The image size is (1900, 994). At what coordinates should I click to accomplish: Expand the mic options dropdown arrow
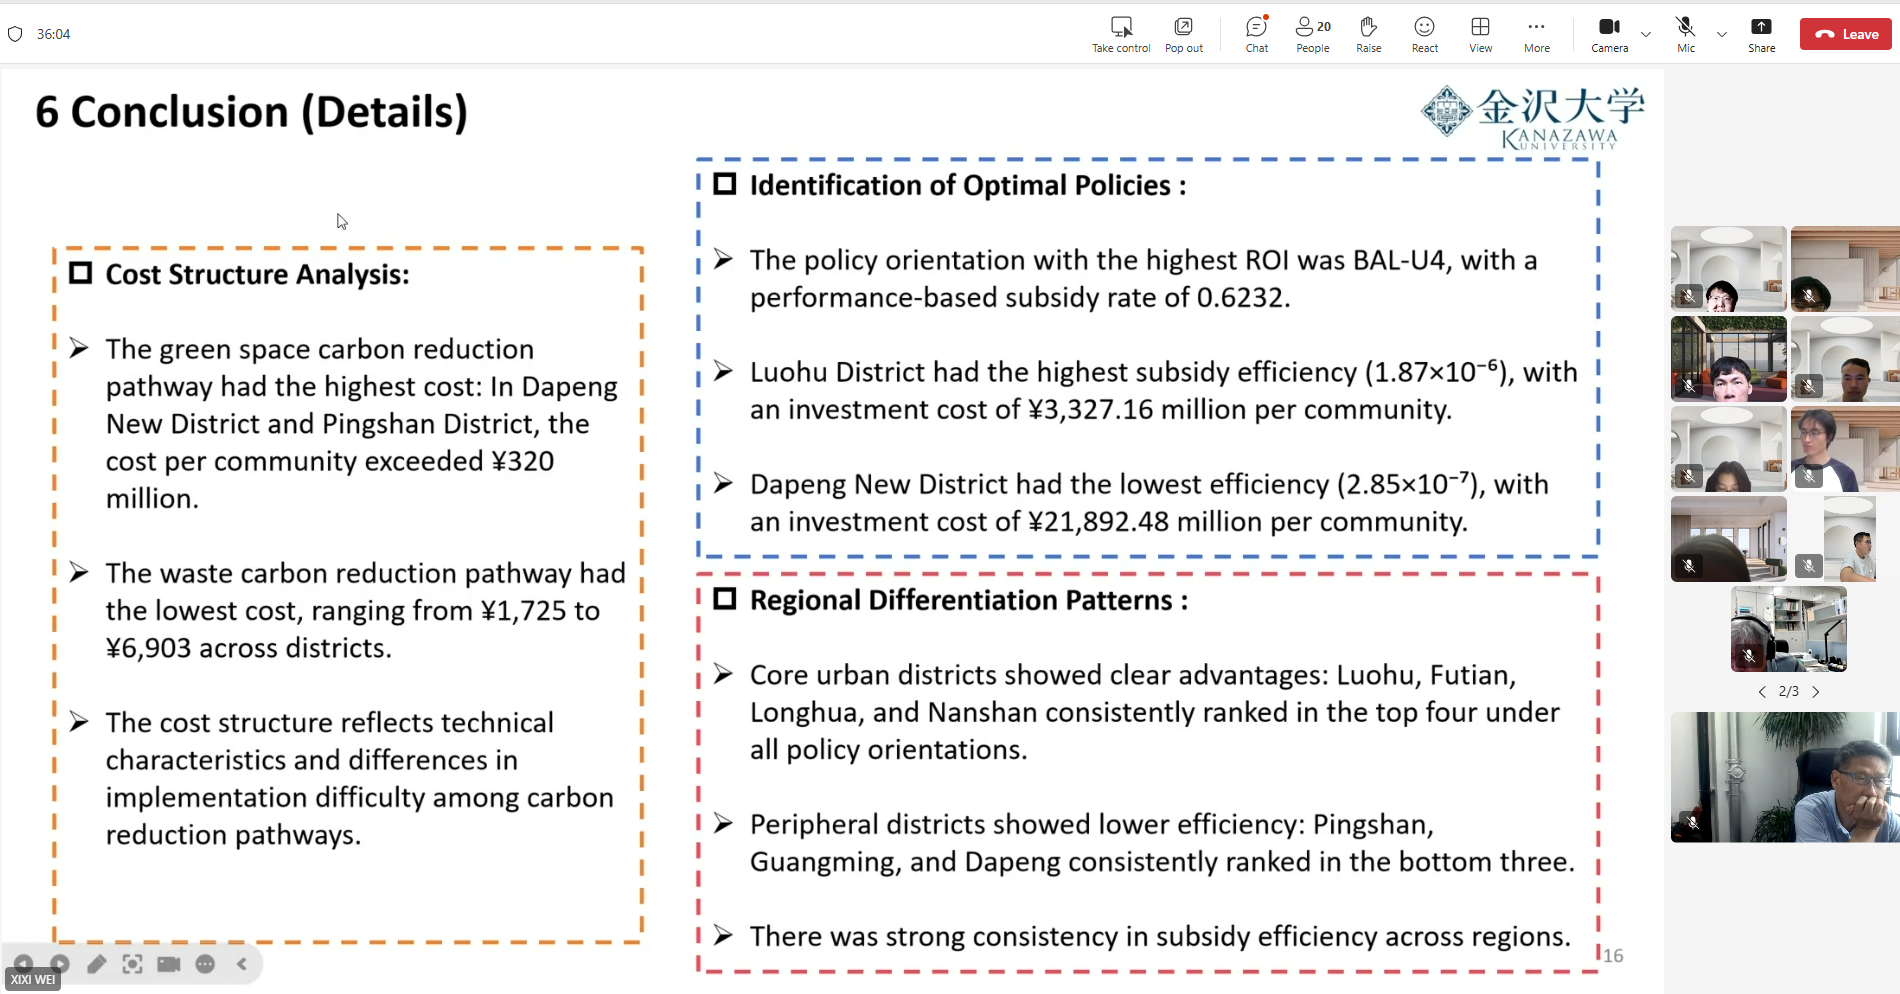pyautogui.click(x=1722, y=34)
